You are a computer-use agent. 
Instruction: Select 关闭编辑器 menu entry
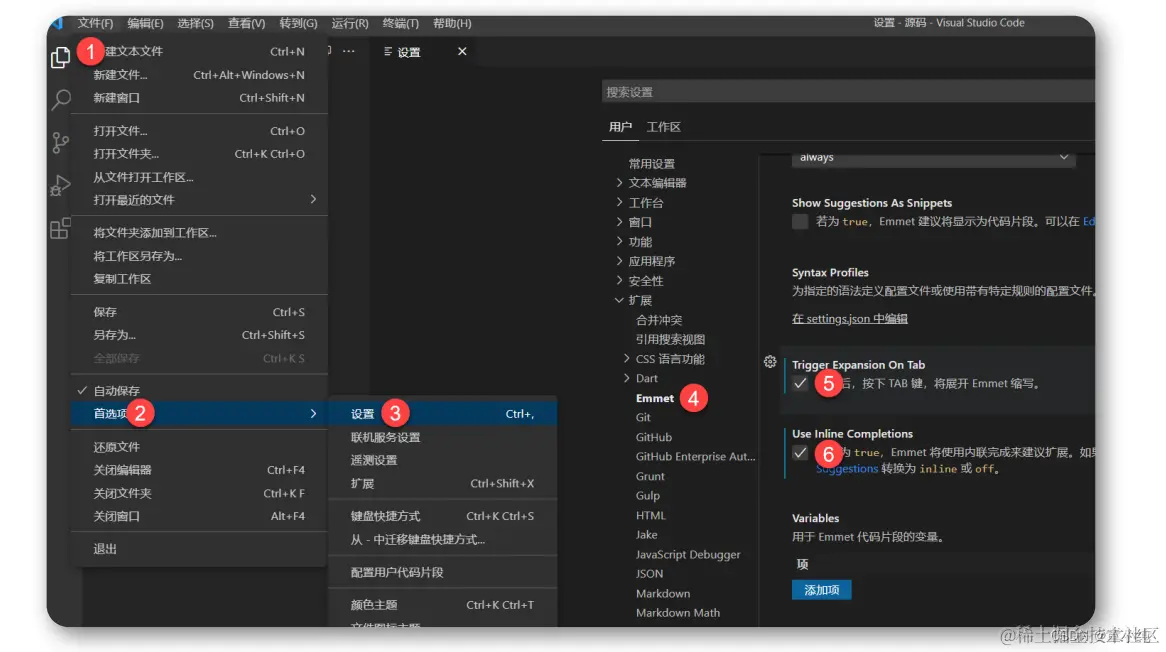pyautogui.click(x=199, y=470)
